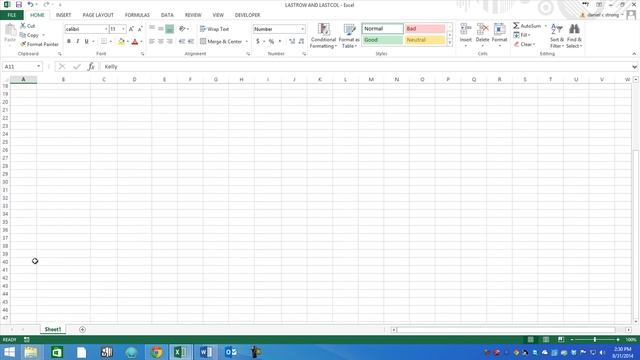Open Word from the taskbar

click(x=206, y=352)
